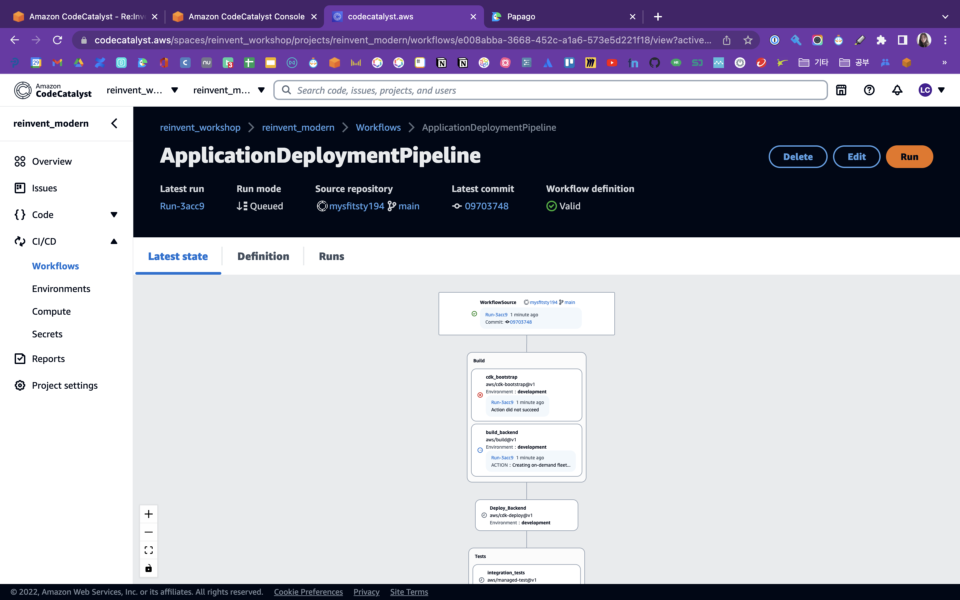This screenshot has width=960, height=600.
Task: Click the search code and issues bar
Action: click(552, 89)
